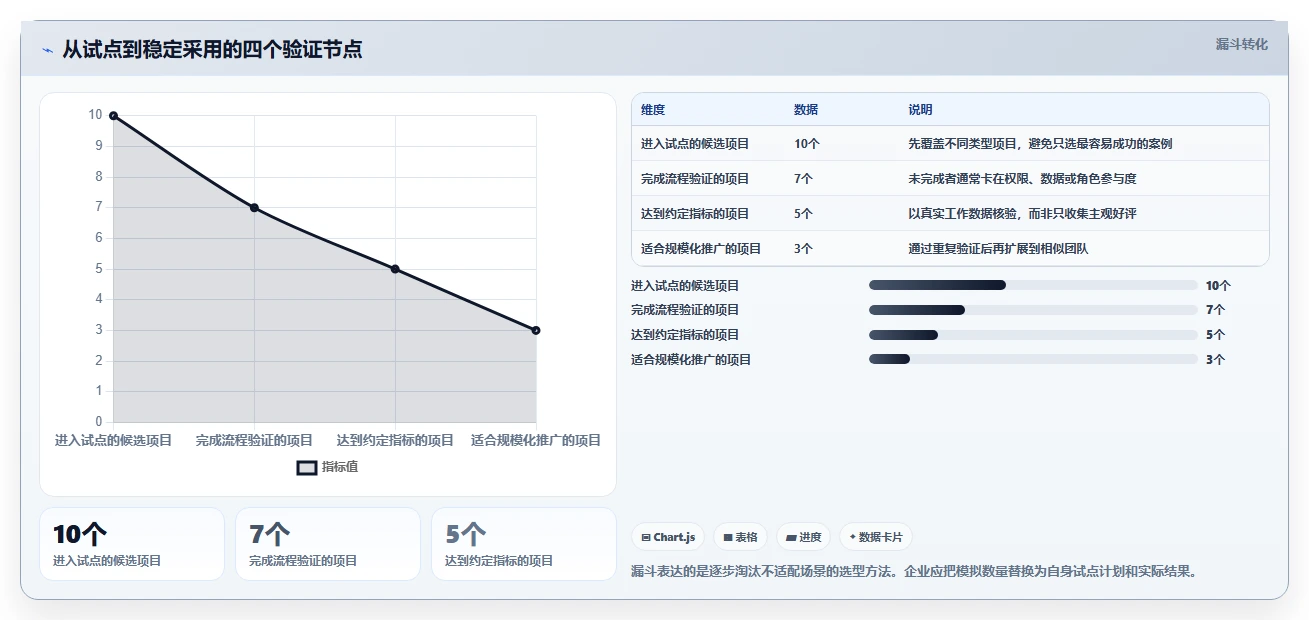Select the 数据卡片 chip
Viewport: 1309px width, 620px height.
tap(876, 537)
